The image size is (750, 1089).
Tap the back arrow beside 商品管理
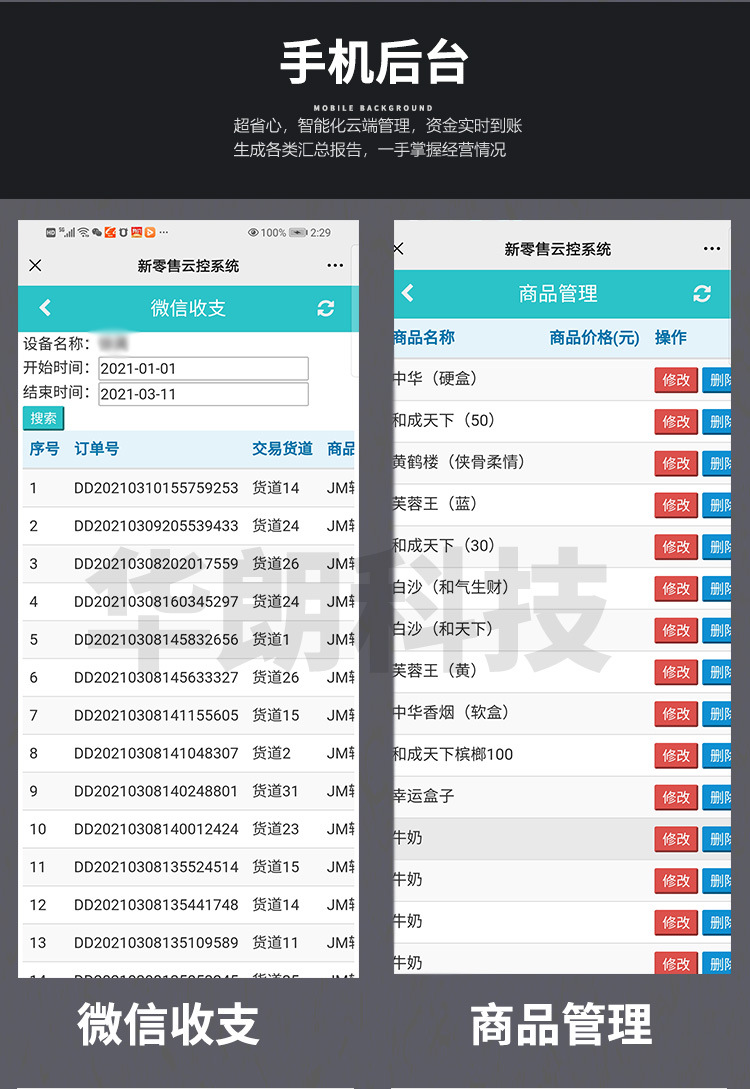pos(408,293)
